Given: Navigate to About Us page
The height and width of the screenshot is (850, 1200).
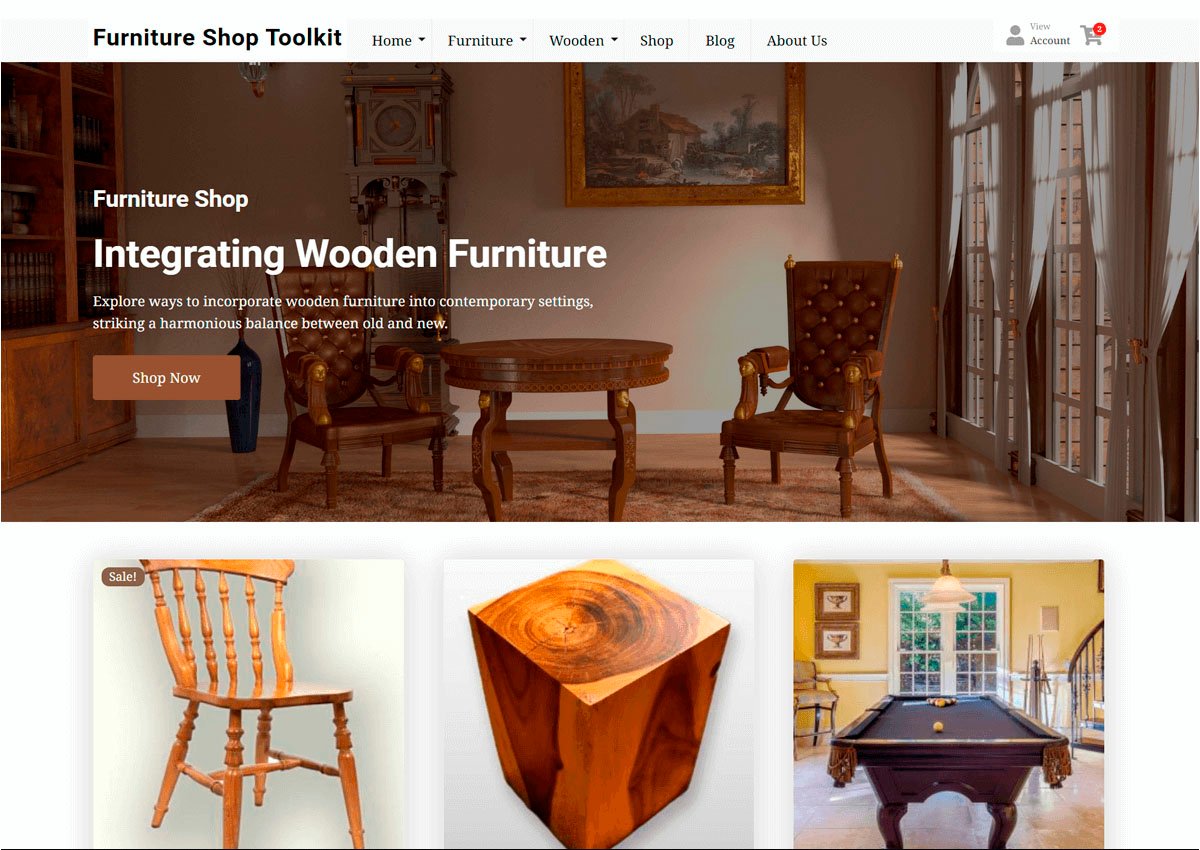Looking at the screenshot, I should point(797,40).
